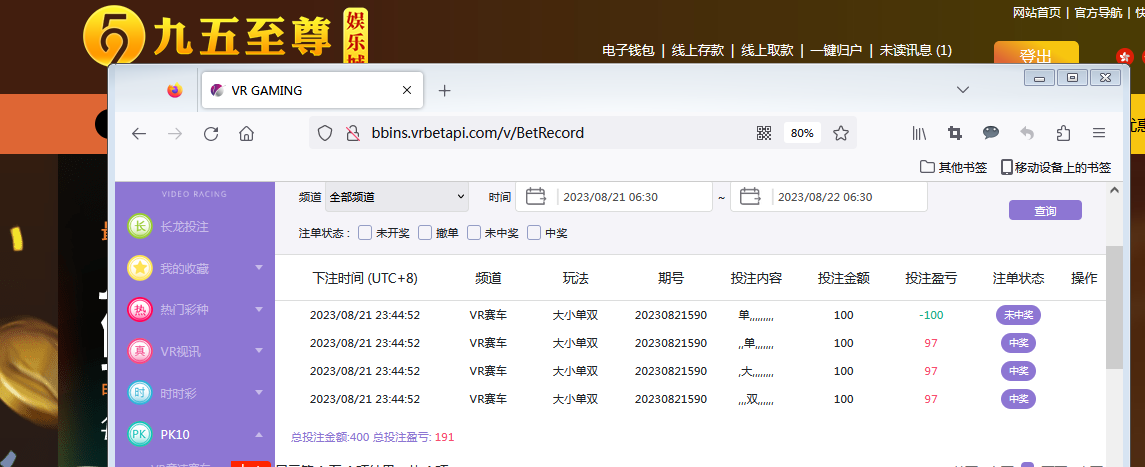Click the green 长 icon in sidebar
The image size is (1145, 467).
(x=139, y=226)
